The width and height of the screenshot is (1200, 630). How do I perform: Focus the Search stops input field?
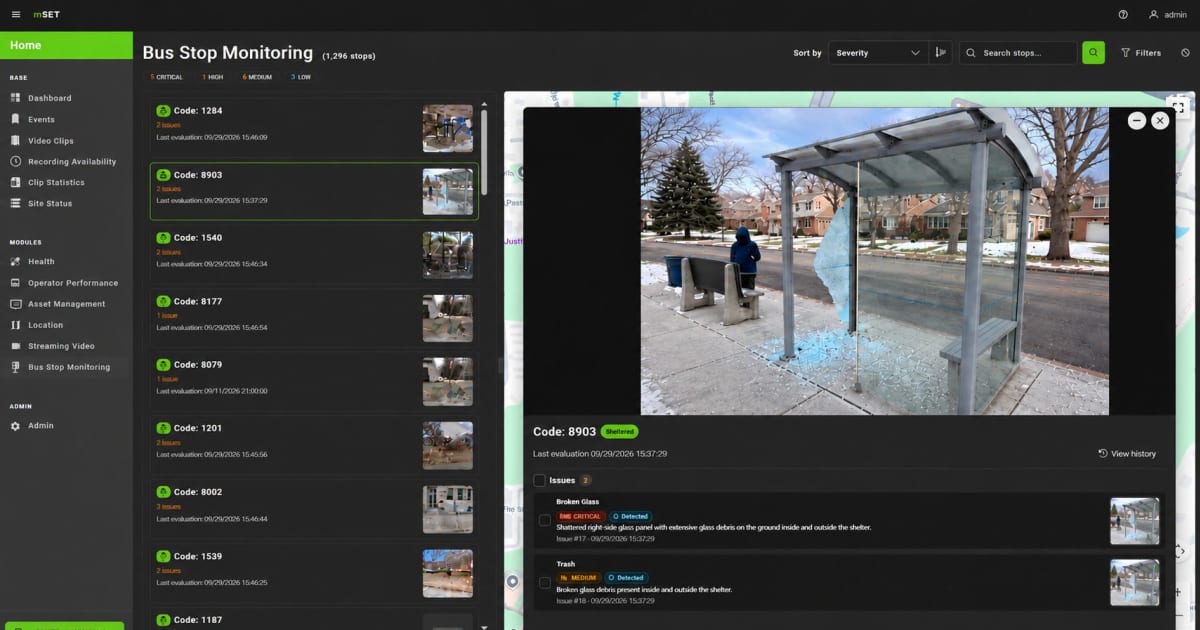[1018, 53]
